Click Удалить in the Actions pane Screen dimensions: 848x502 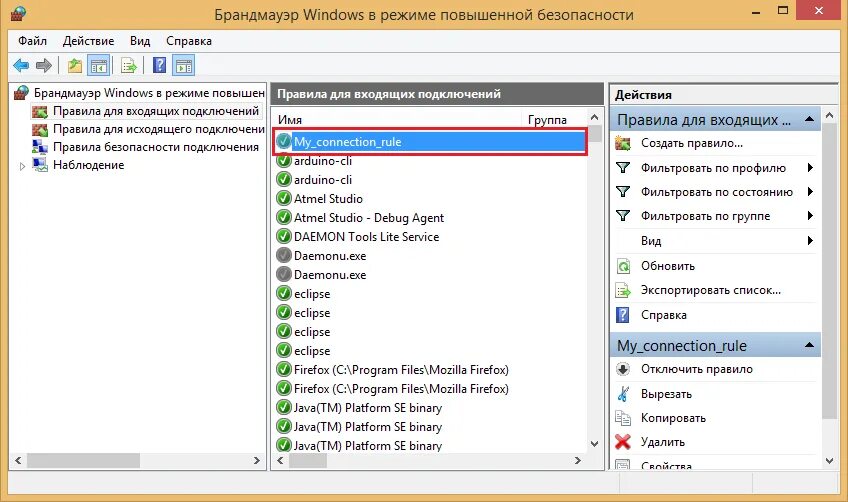pyautogui.click(x=662, y=442)
